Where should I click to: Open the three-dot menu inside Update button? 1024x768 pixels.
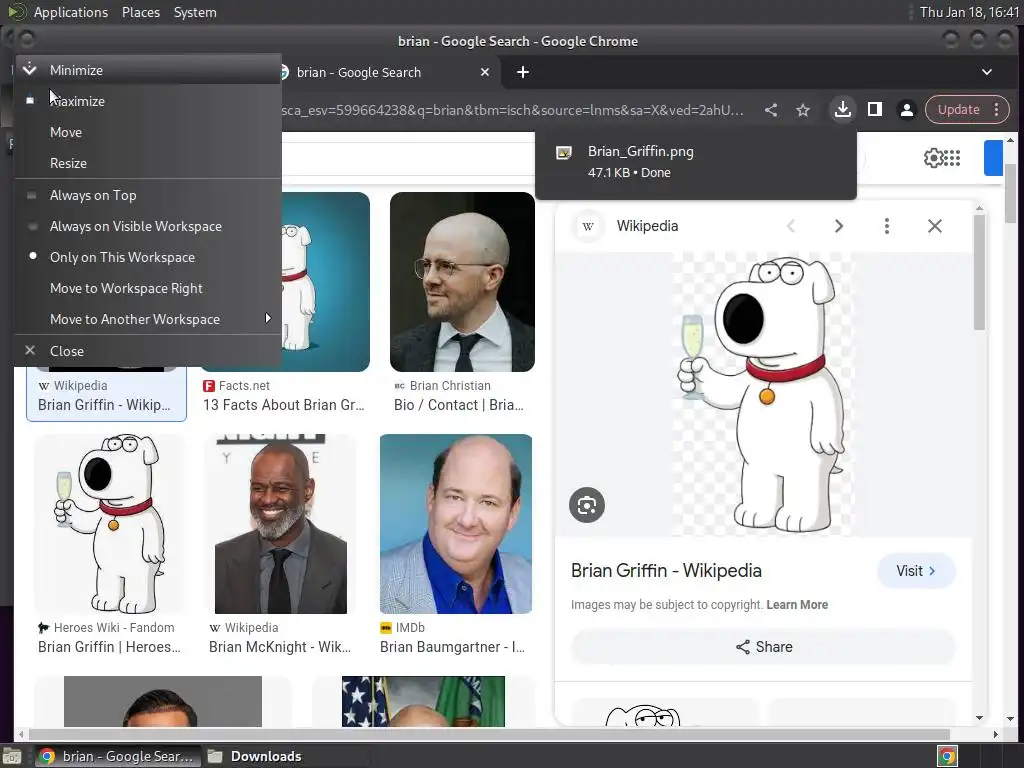pos(997,110)
